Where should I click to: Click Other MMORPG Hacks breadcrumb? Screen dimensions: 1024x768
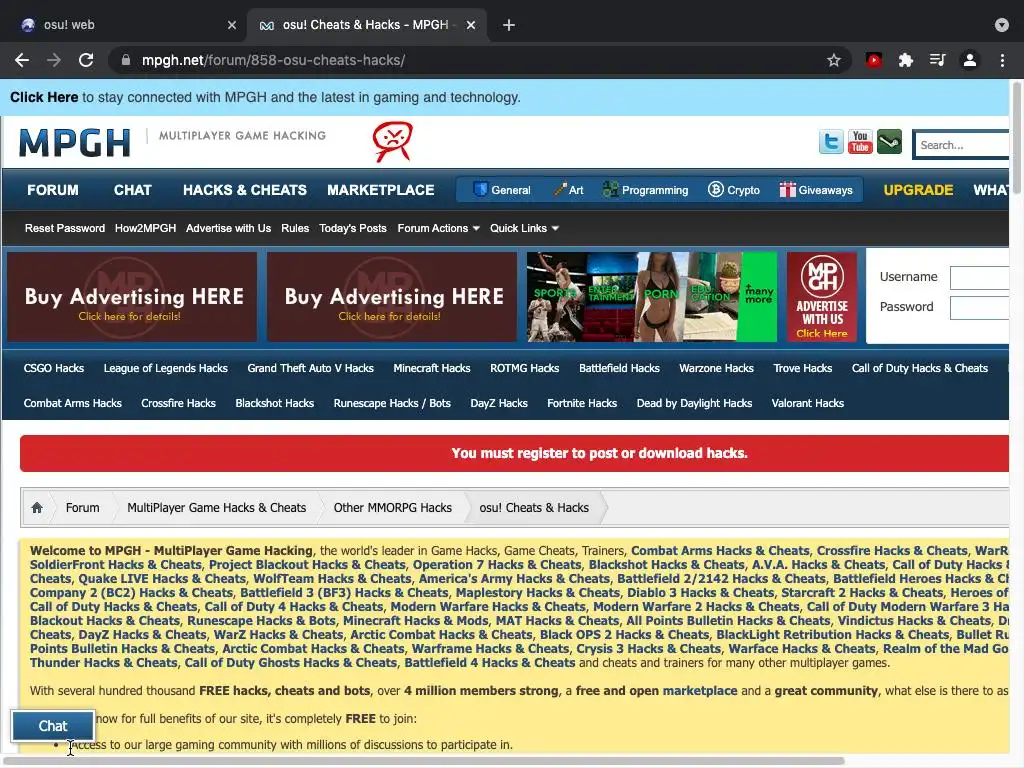pos(392,507)
